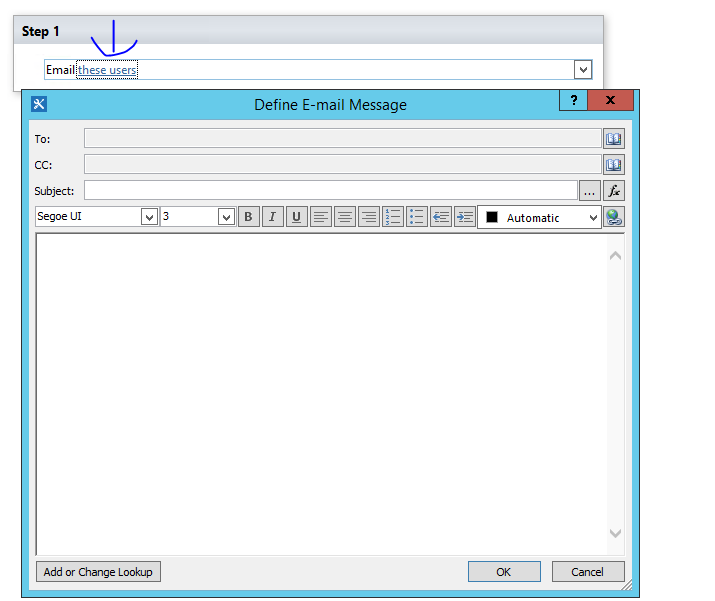Insert bulleted list

(417, 217)
